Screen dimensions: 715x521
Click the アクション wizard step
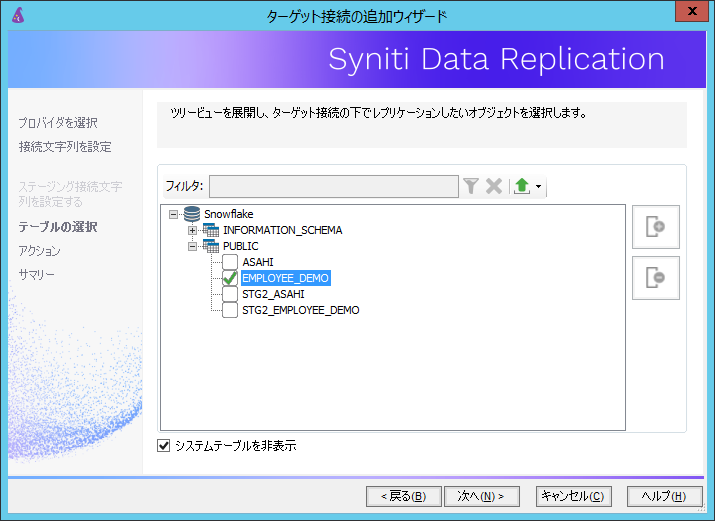[x=39, y=251]
